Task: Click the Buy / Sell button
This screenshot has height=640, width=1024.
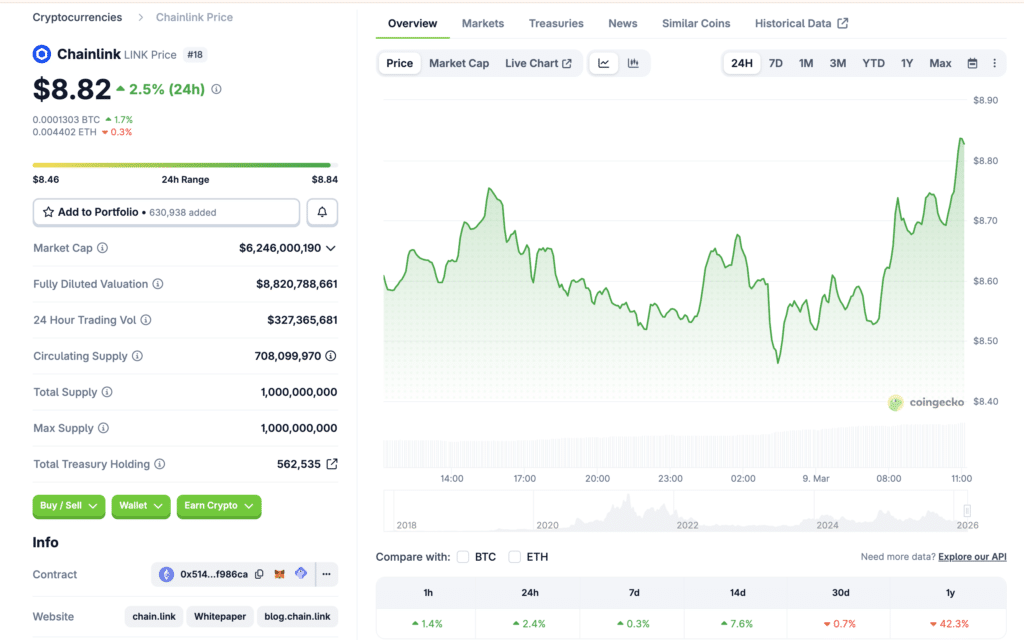Action: click(x=68, y=506)
